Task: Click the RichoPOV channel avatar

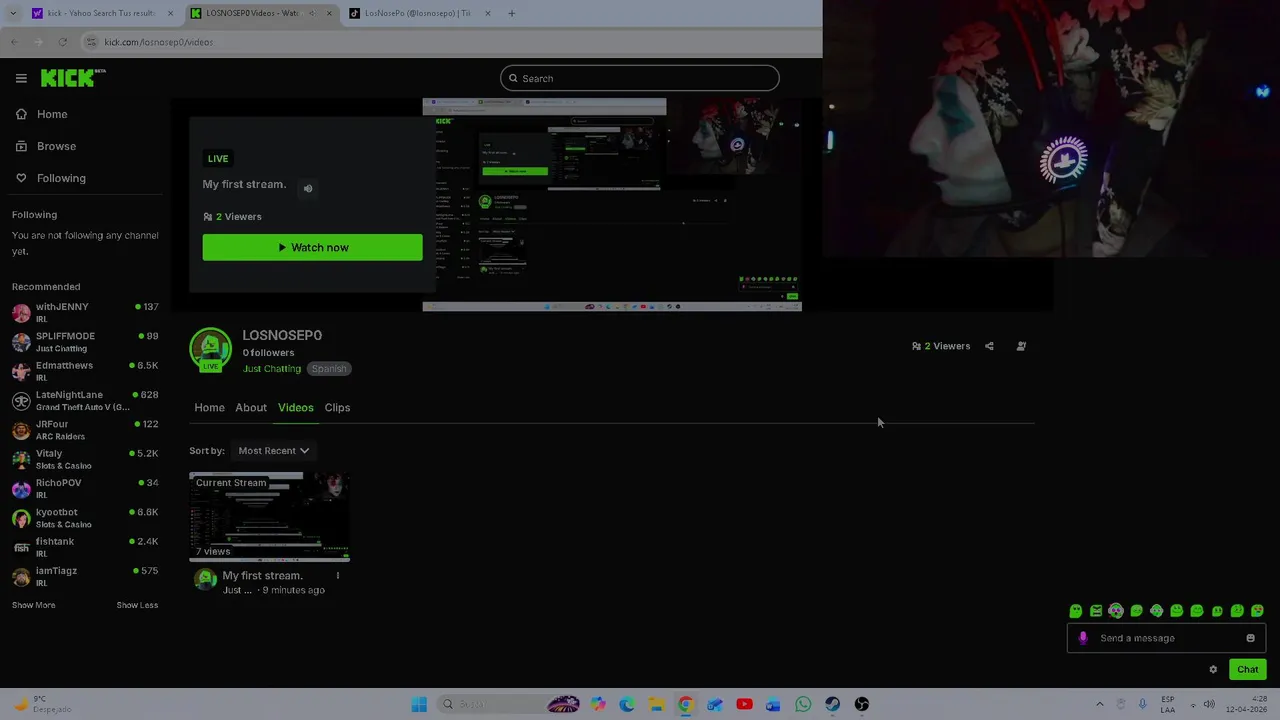Action: click(x=21, y=489)
